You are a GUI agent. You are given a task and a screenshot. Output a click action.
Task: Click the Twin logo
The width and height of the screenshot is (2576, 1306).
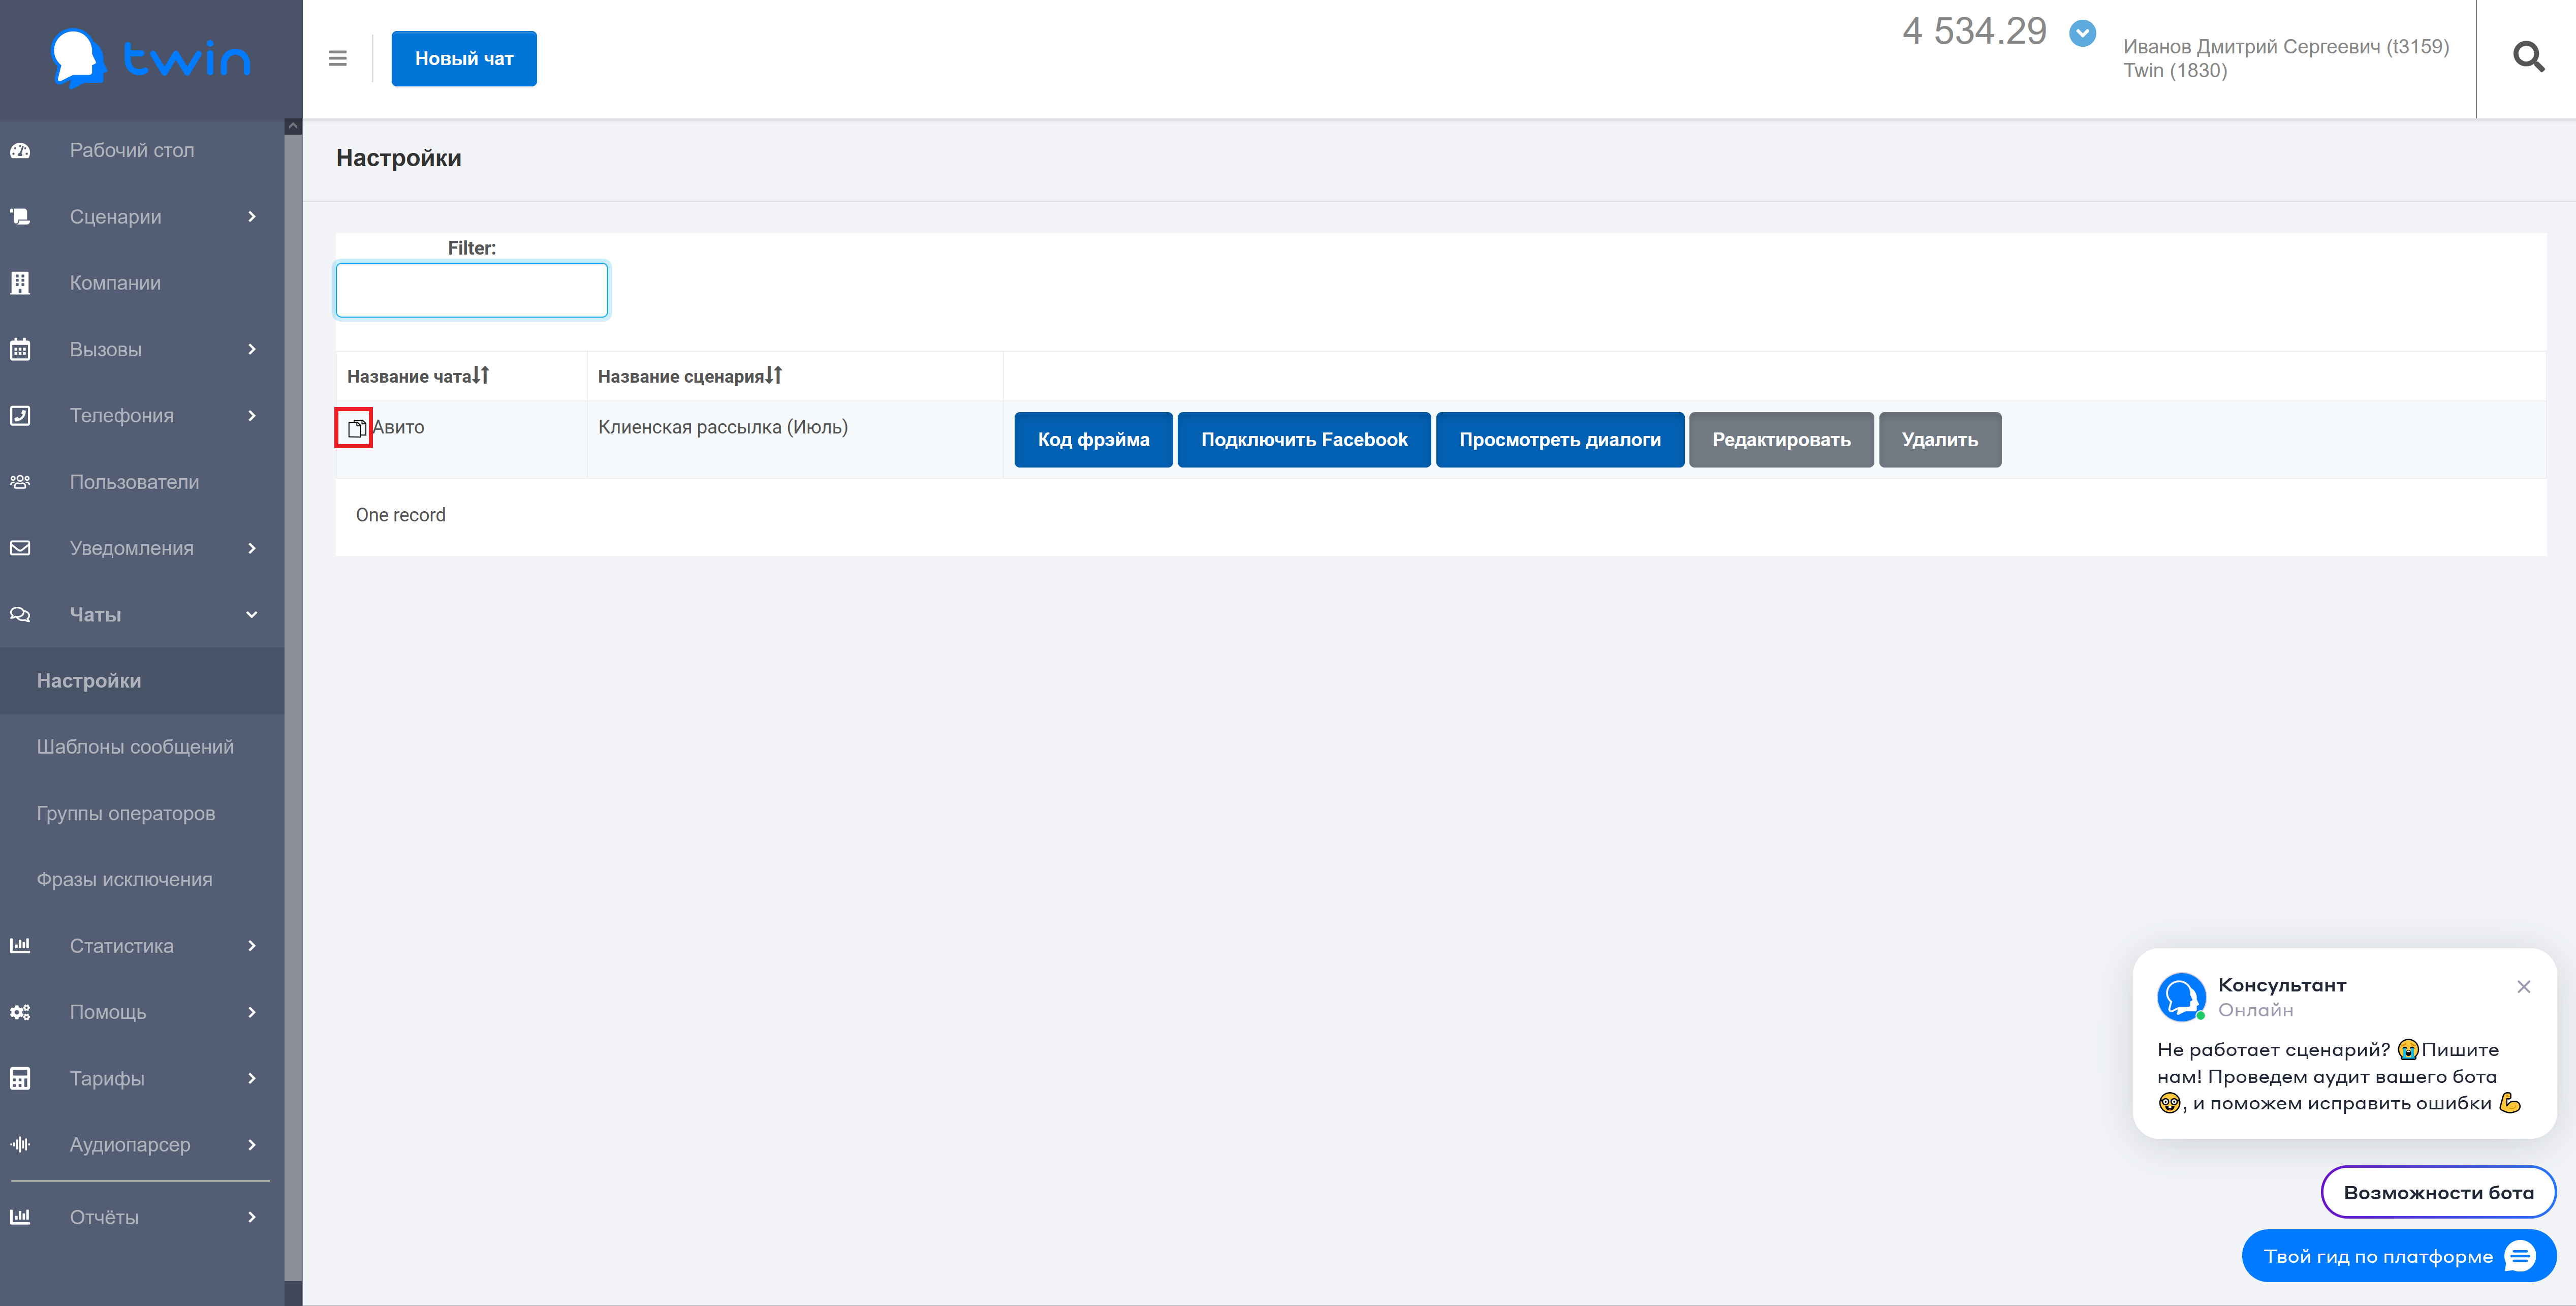(x=150, y=58)
